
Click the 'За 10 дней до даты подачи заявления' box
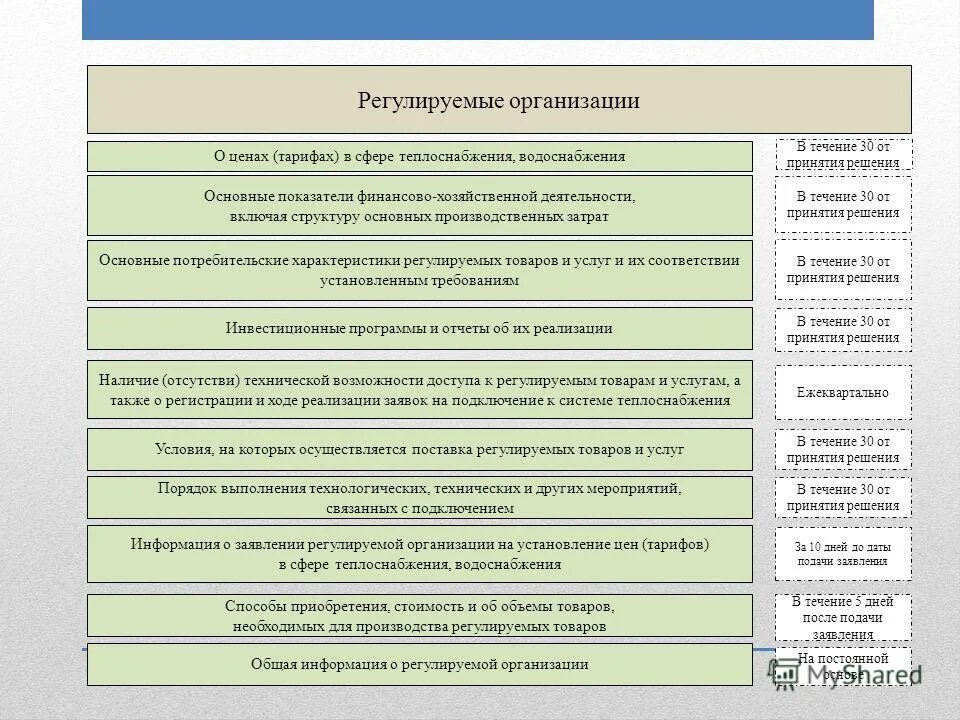pyautogui.click(x=845, y=550)
